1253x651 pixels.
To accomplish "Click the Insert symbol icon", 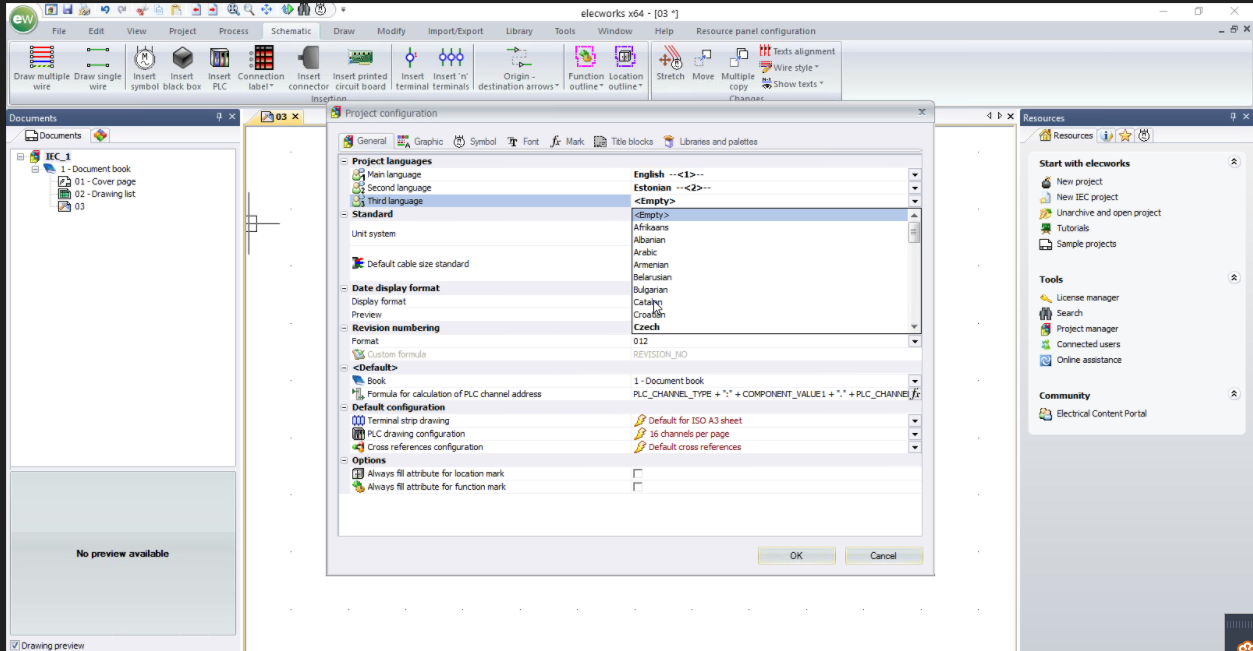I will click(x=145, y=57).
